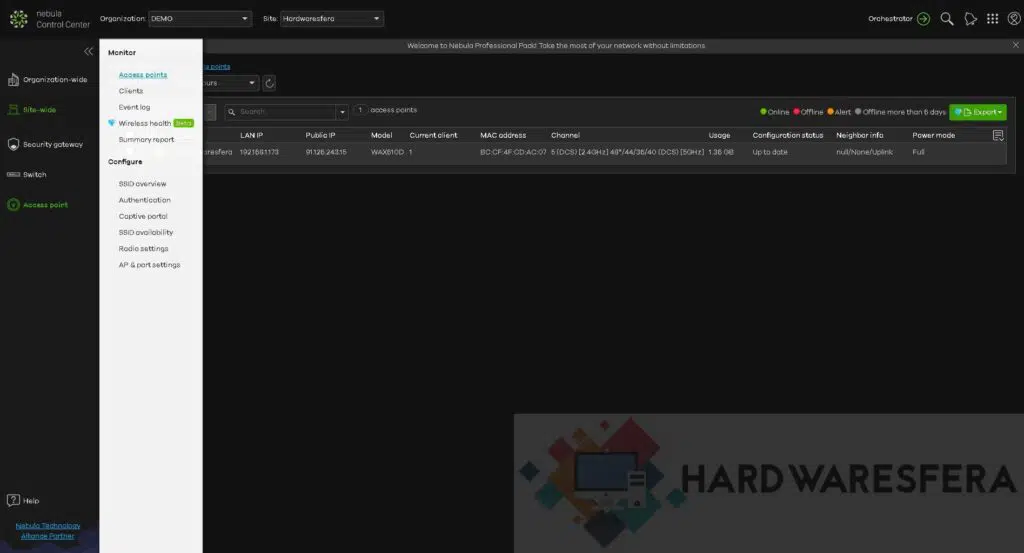This screenshot has width=1024, height=553.
Task: Follow Nebula Technology Alliance Partner link
Action: (48, 531)
